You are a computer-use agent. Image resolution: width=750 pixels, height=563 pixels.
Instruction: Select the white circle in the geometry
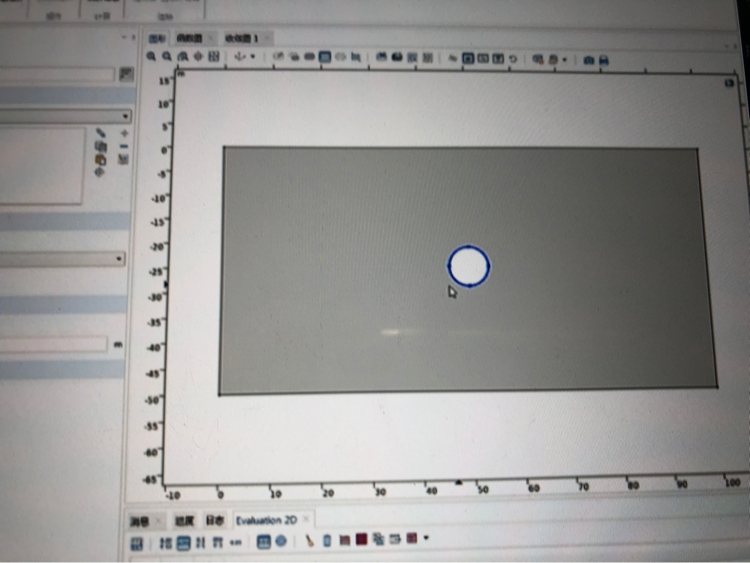tap(468, 266)
